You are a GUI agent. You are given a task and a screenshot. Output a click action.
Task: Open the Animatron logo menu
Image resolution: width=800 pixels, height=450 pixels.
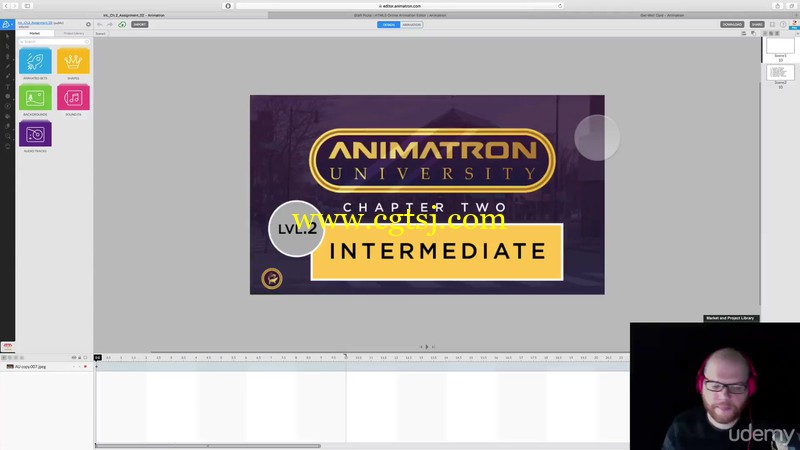click(x=6, y=24)
